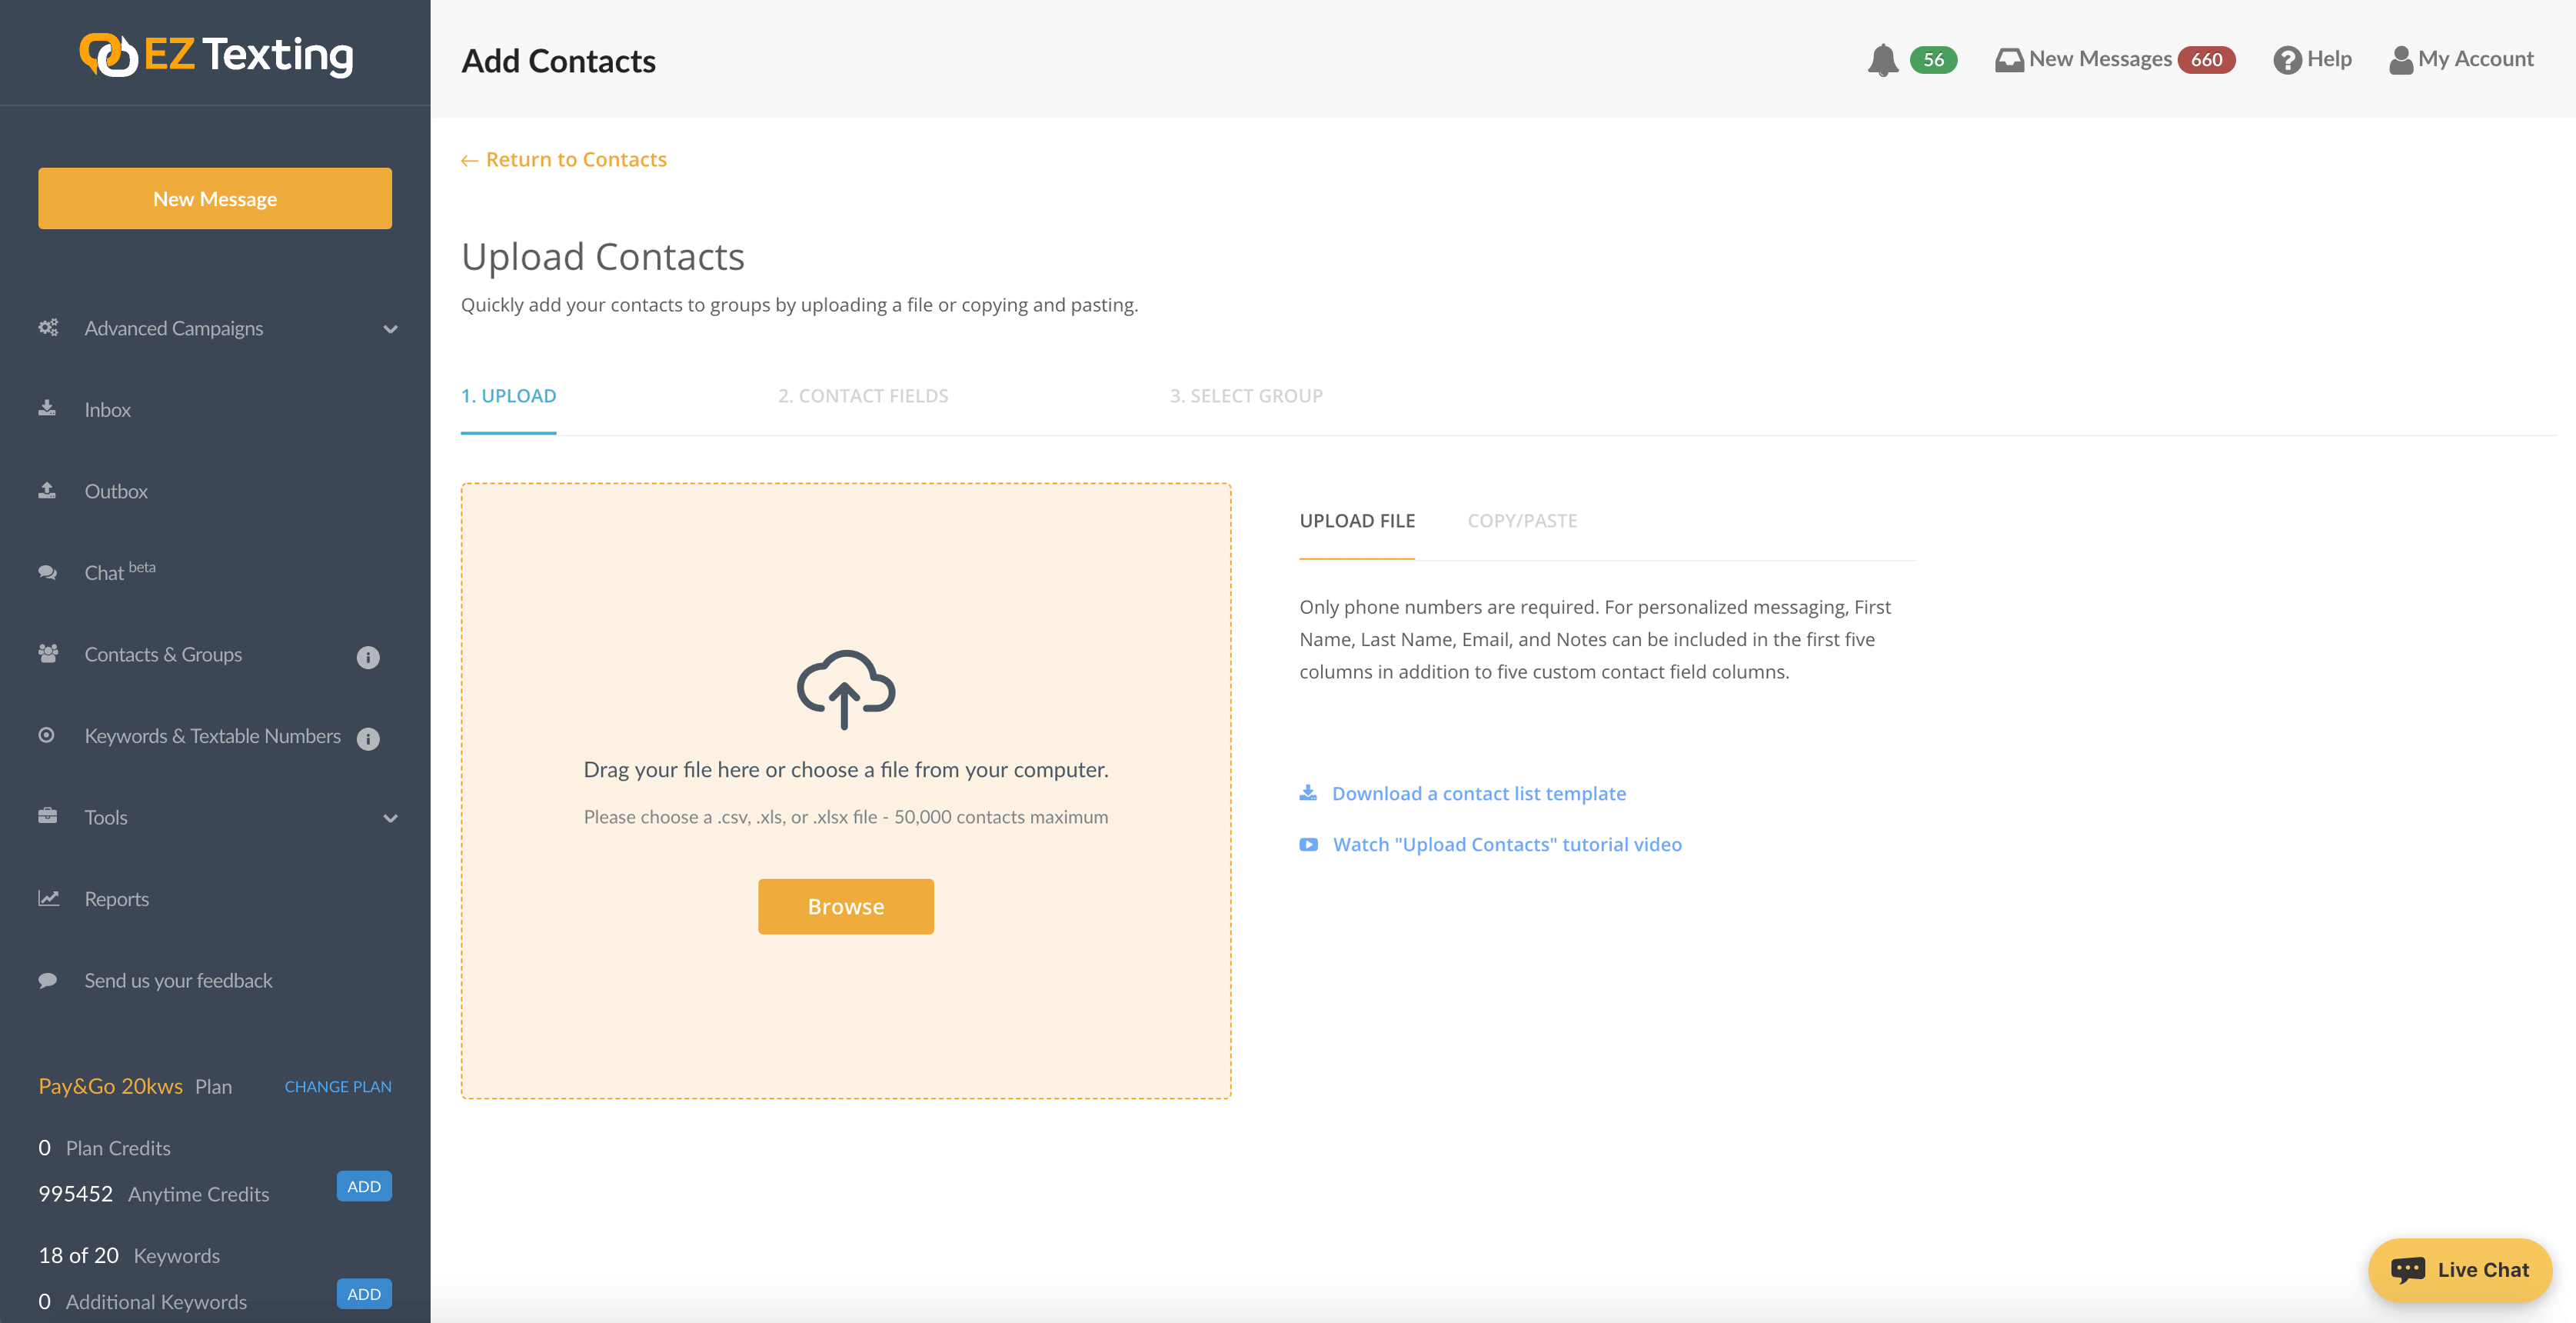Click the EZ Texting logo
This screenshot has width=2576, height=1323.
[215, 55]
